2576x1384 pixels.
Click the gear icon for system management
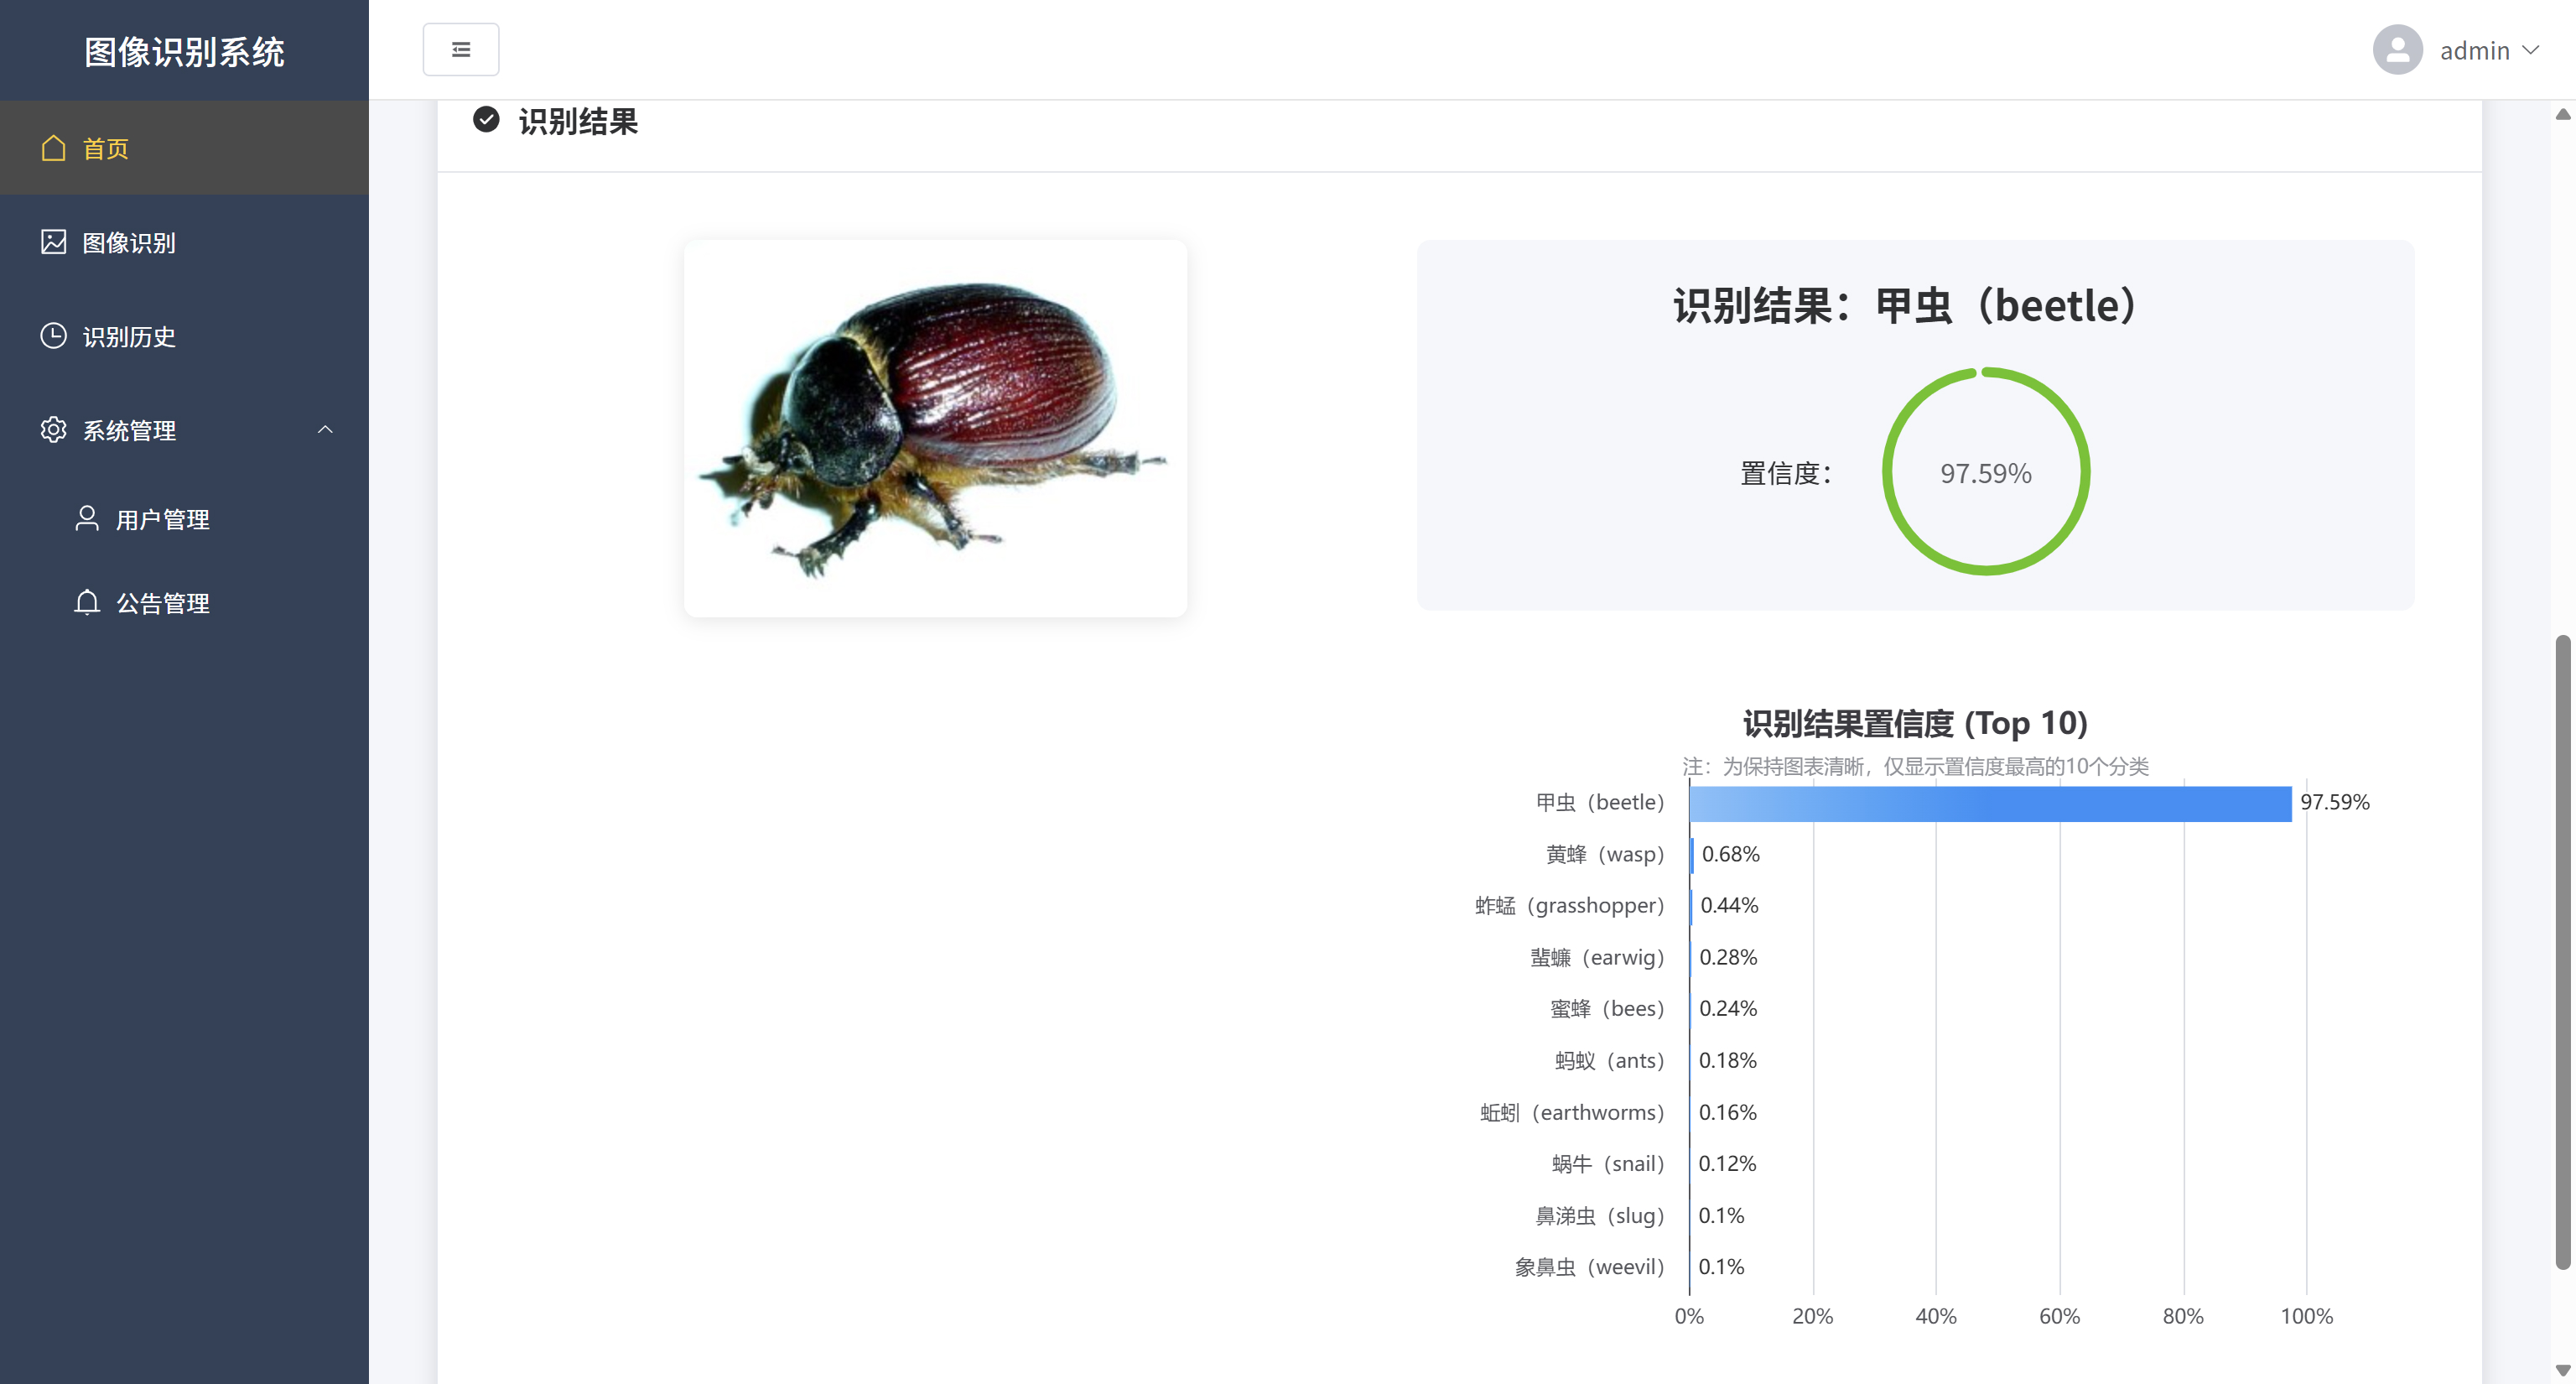(53, 430)
